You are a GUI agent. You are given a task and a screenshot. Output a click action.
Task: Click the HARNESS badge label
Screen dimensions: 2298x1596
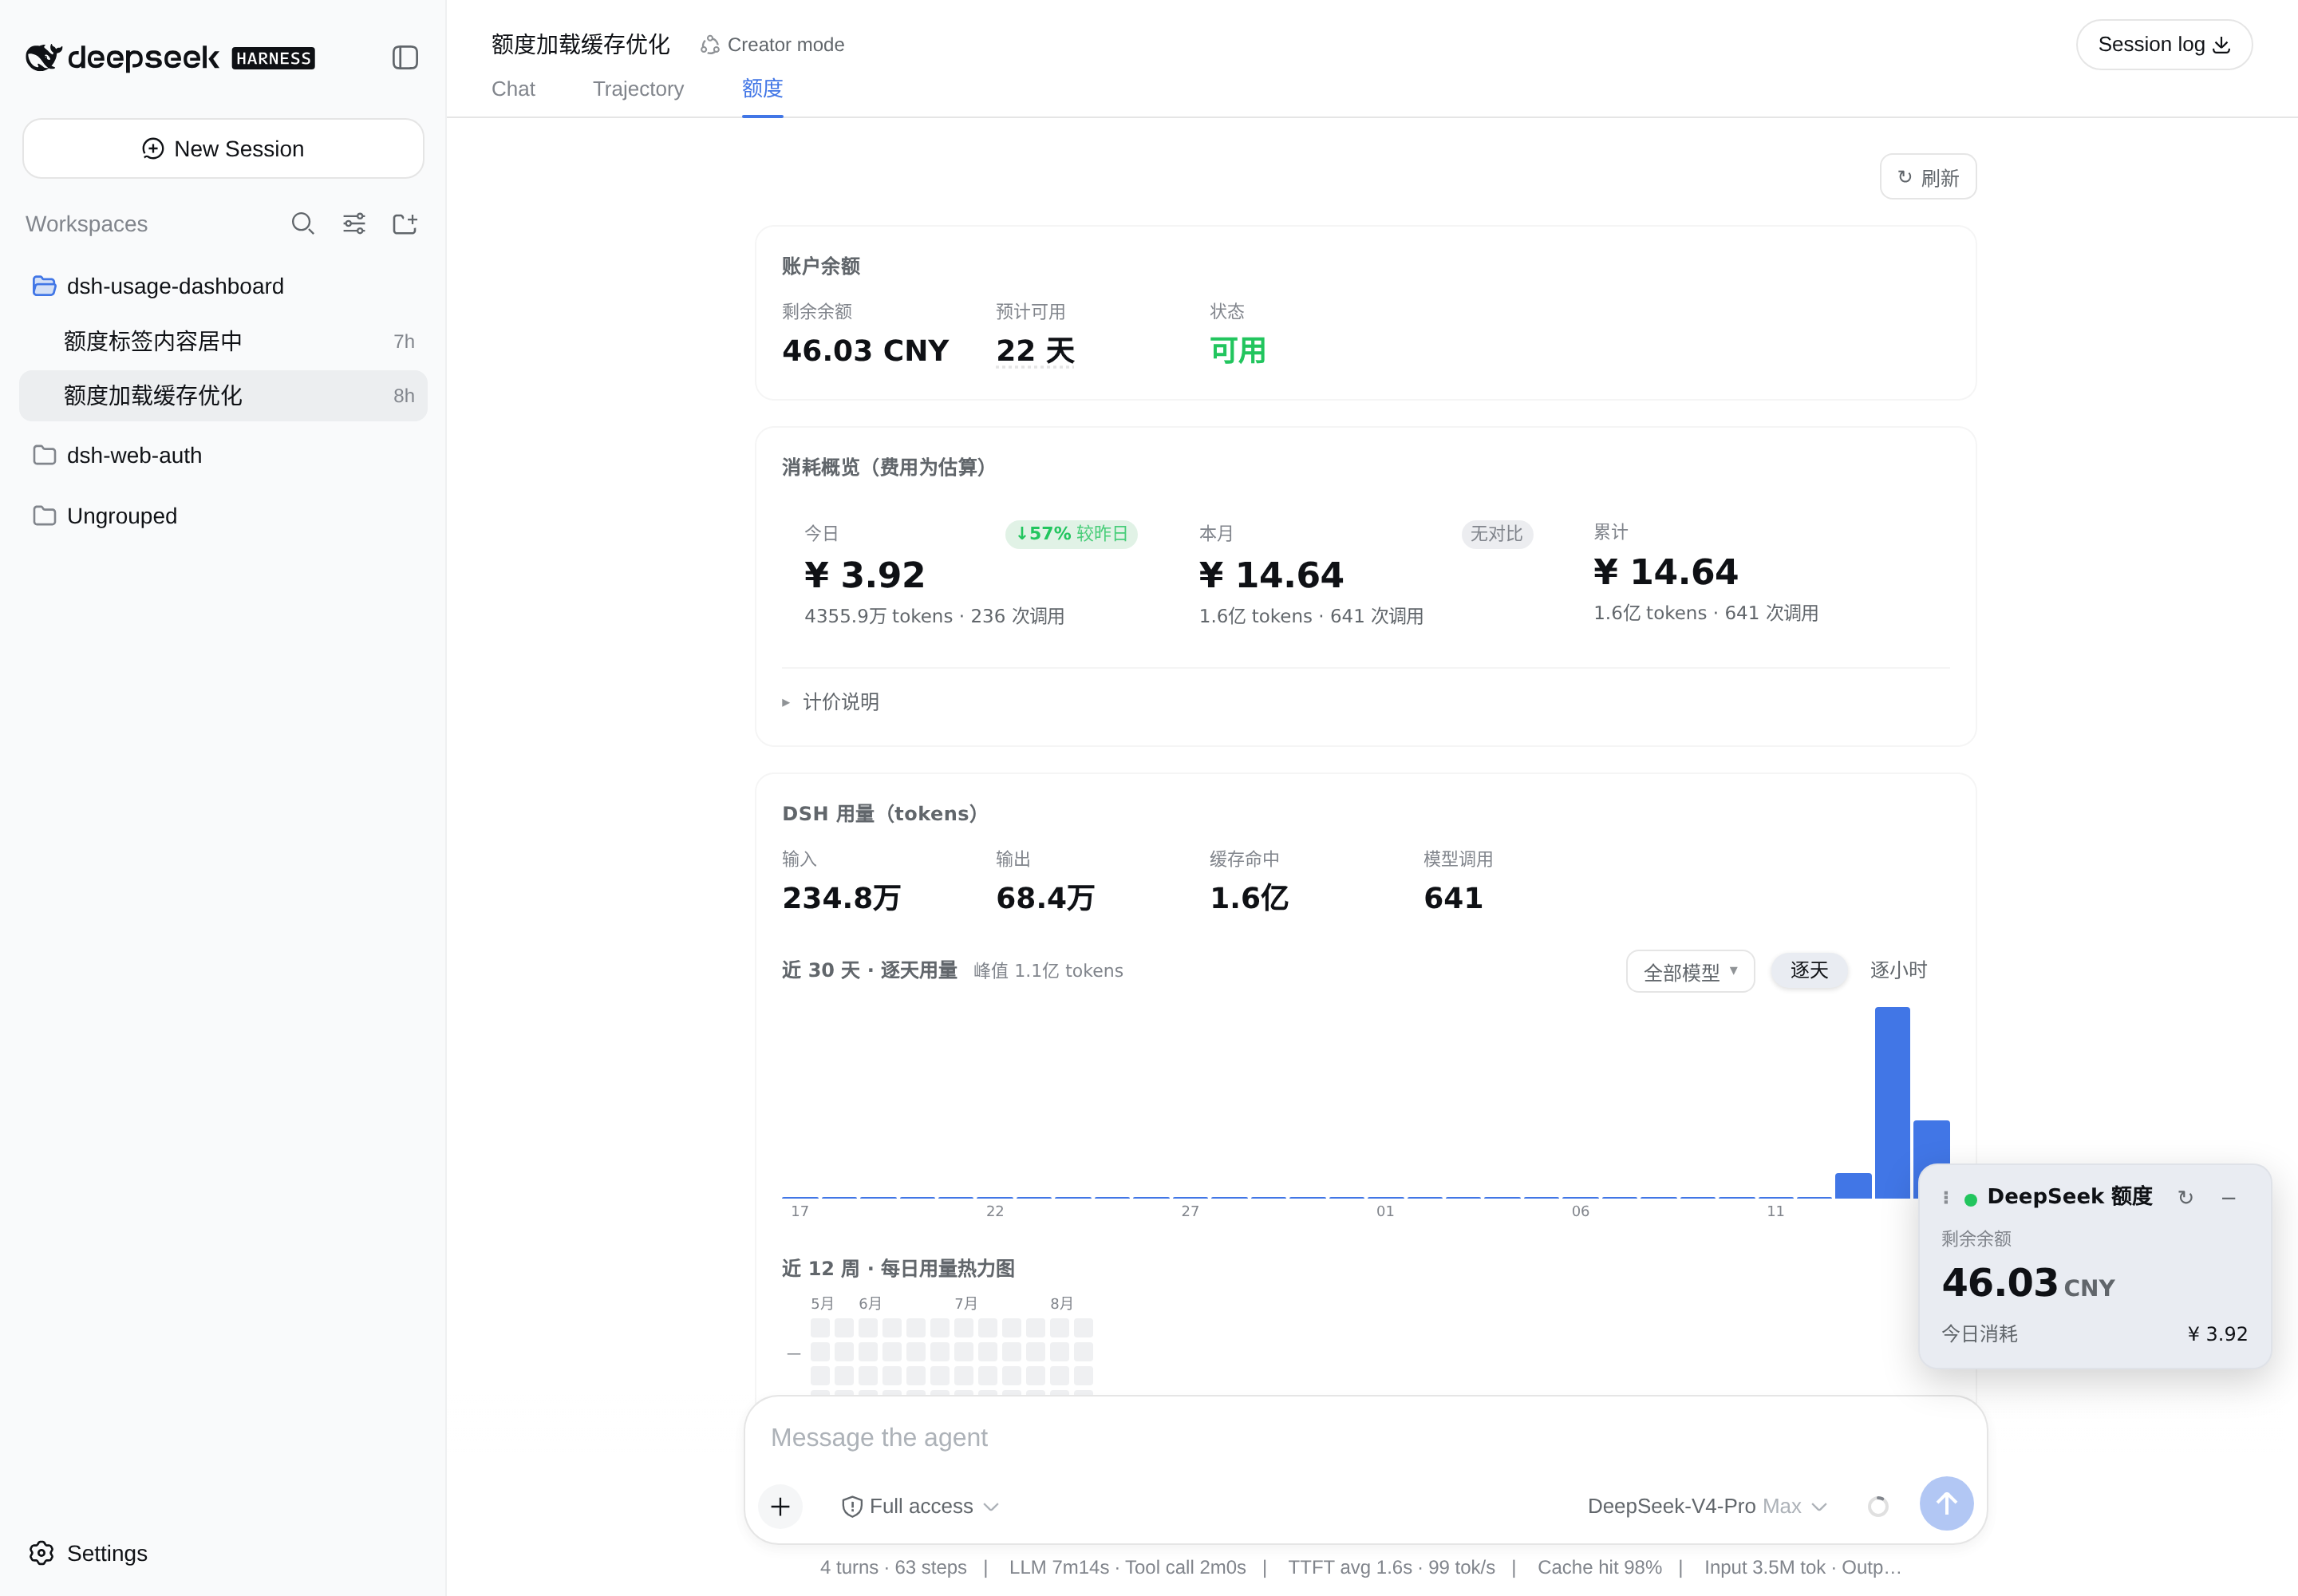click(x=273, y=58)
